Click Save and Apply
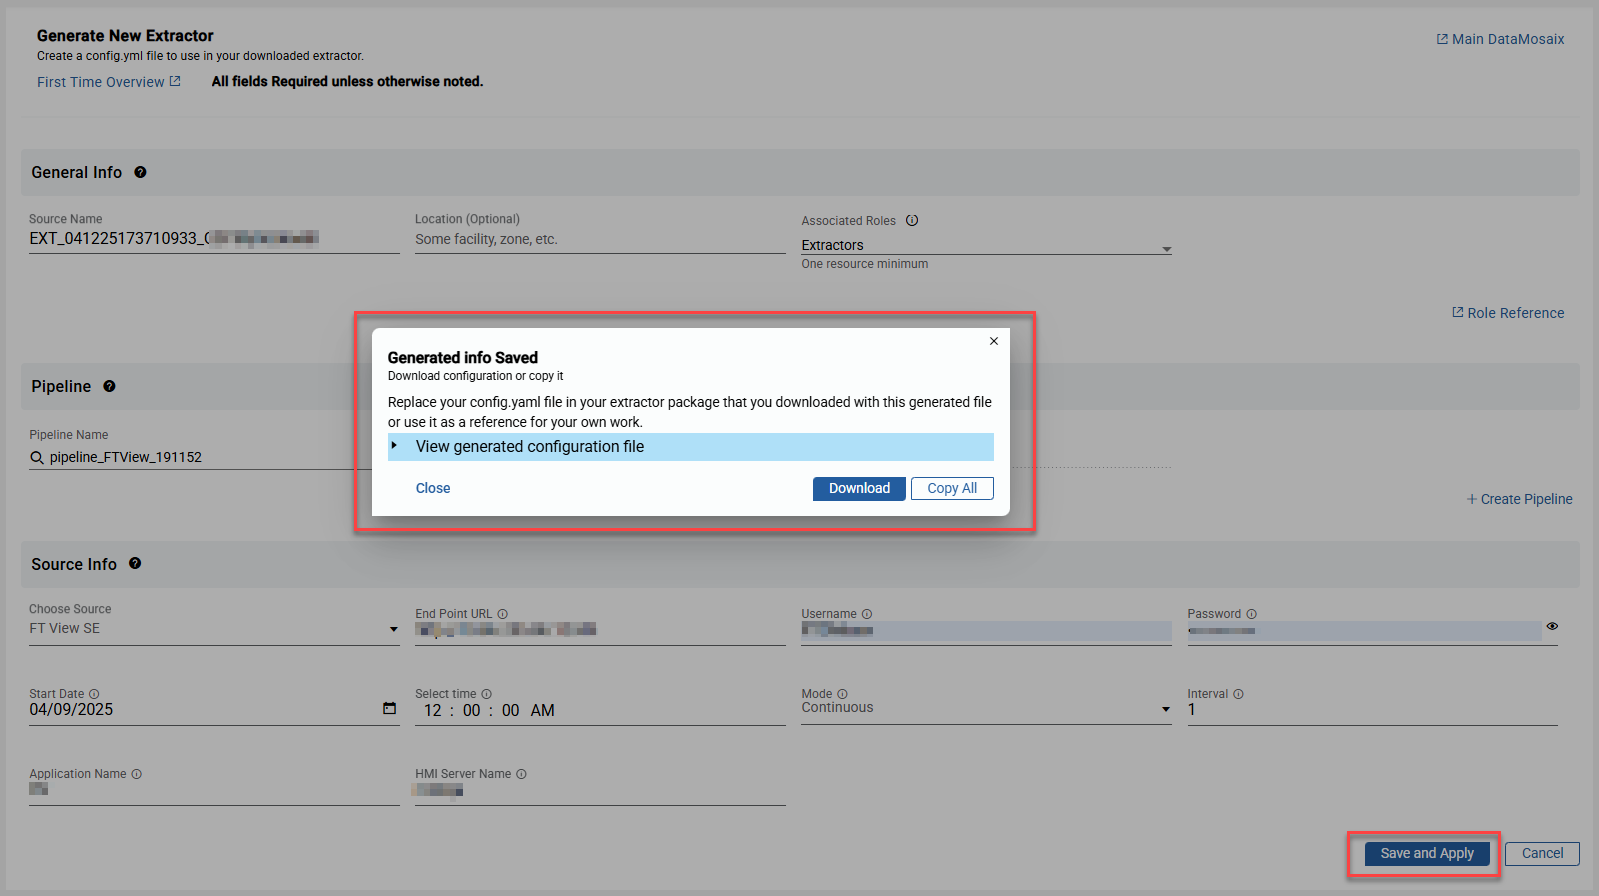The image size is (1599, 896). coord(1427,853)
